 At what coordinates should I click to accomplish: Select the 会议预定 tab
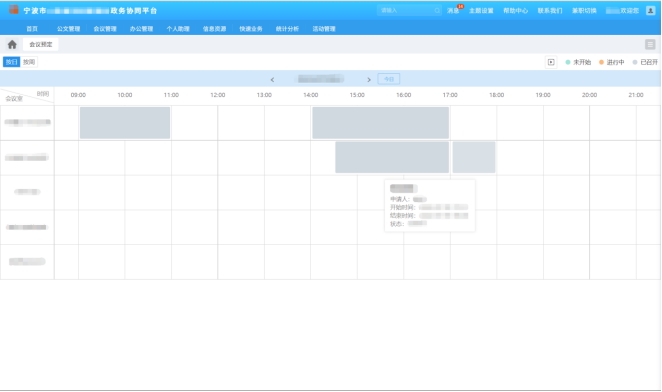tap(41, 44)
